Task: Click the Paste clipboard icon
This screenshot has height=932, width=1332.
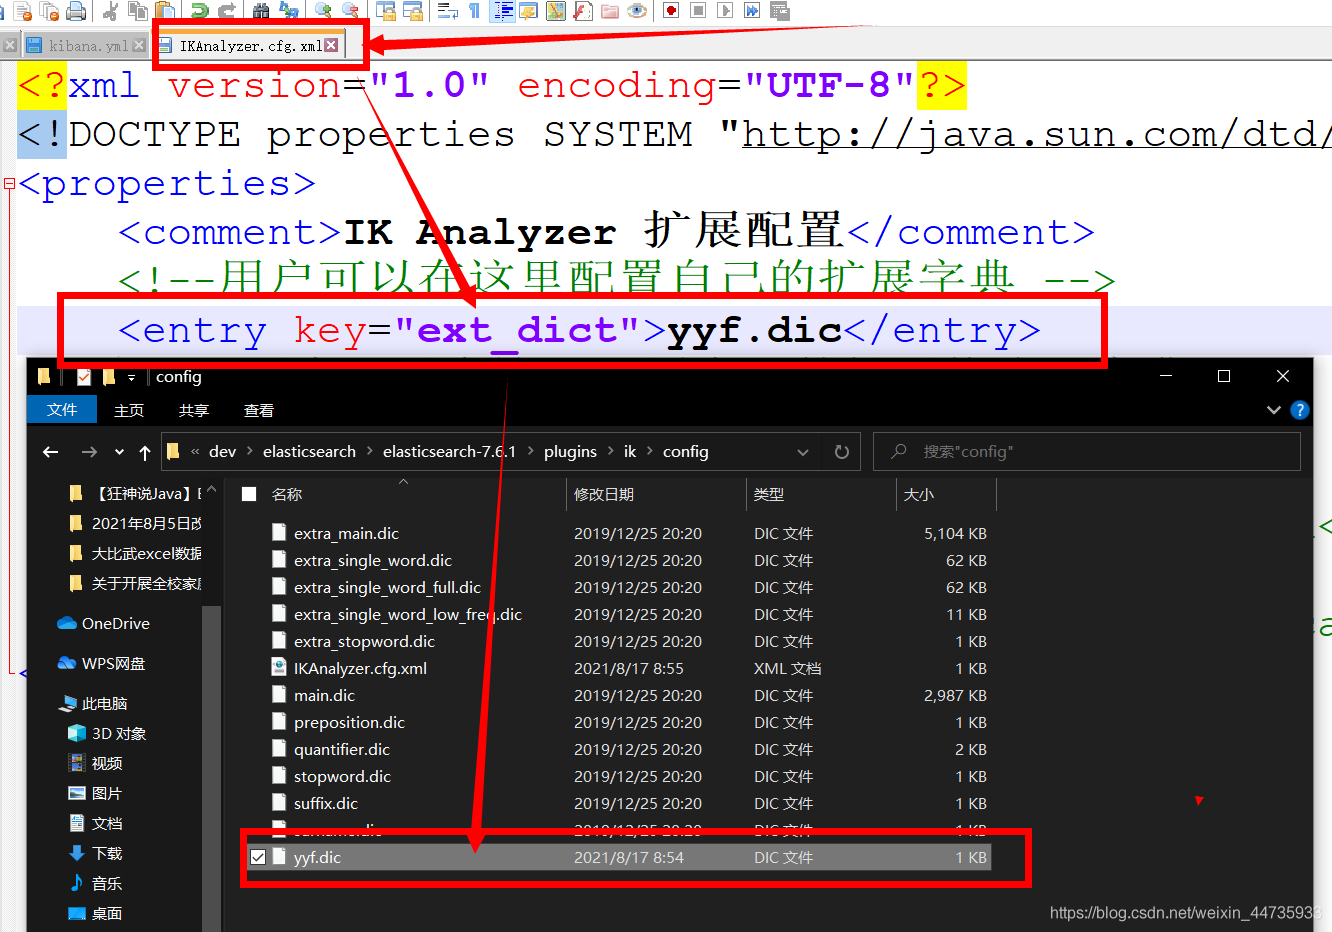Action: pos(165,12)
